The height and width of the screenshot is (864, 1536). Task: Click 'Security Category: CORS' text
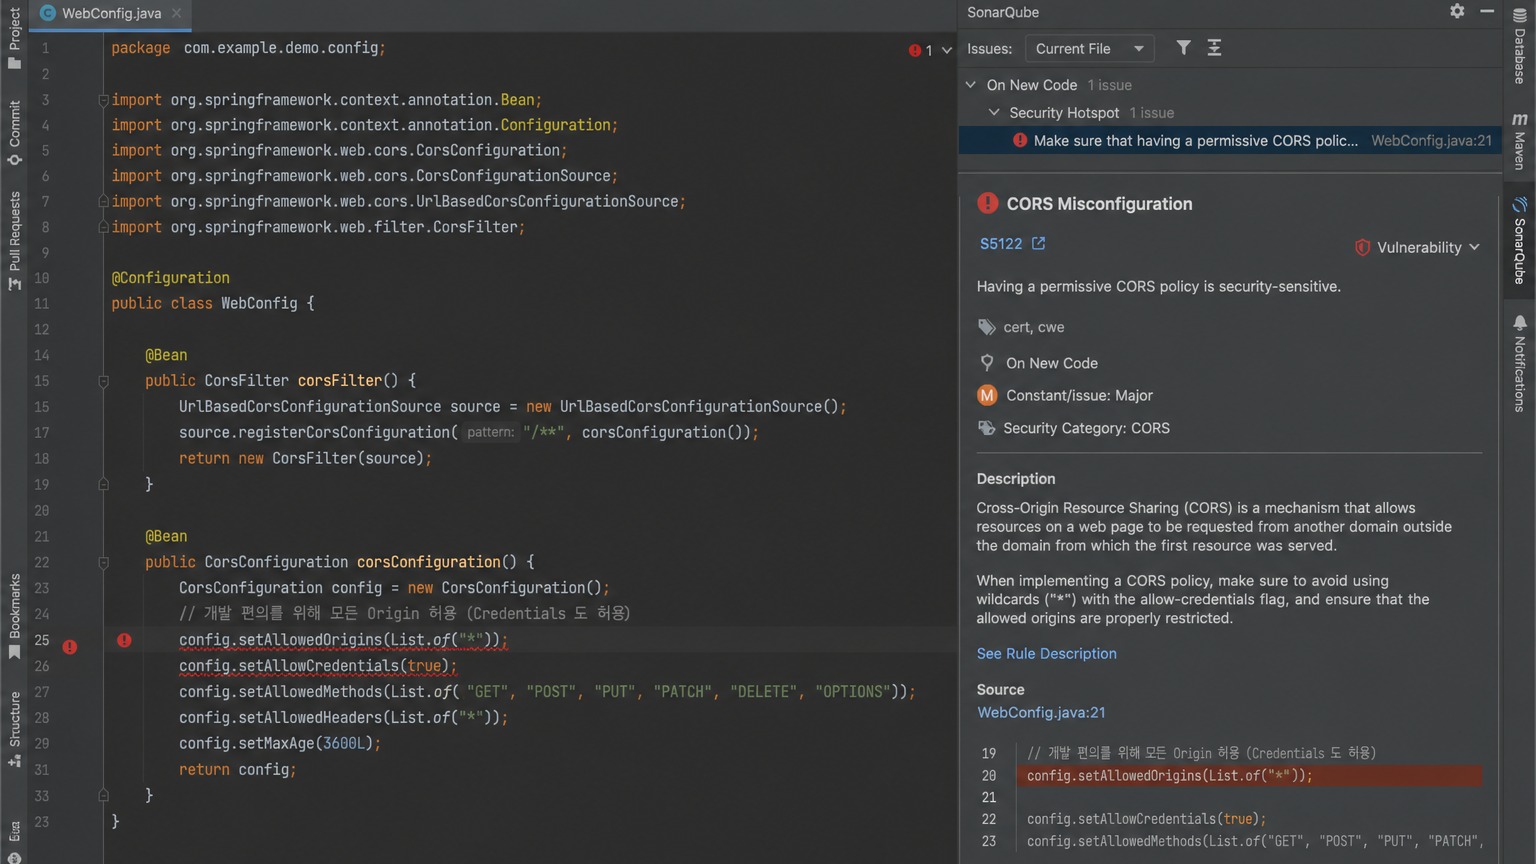(x=1086, y=428)
